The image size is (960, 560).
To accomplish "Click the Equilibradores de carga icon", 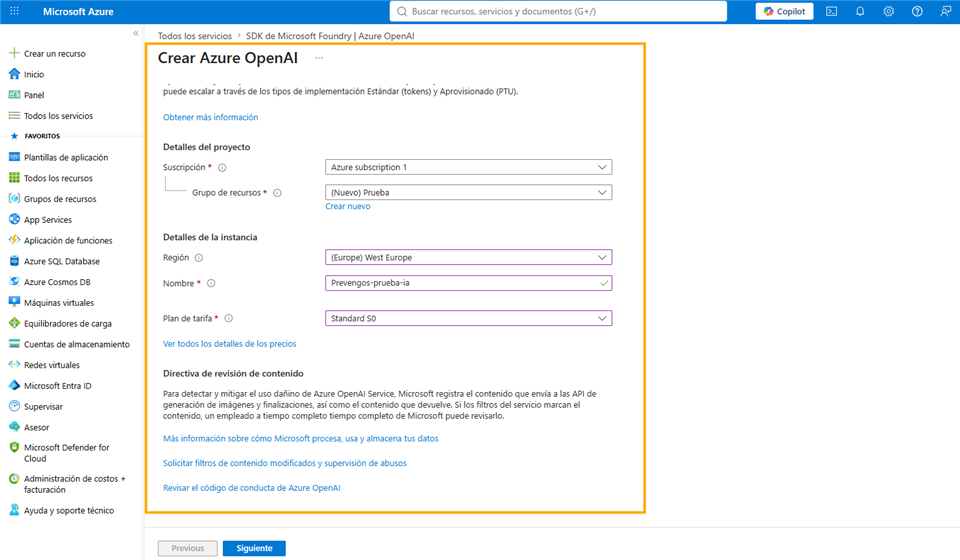I will point(14,323).
